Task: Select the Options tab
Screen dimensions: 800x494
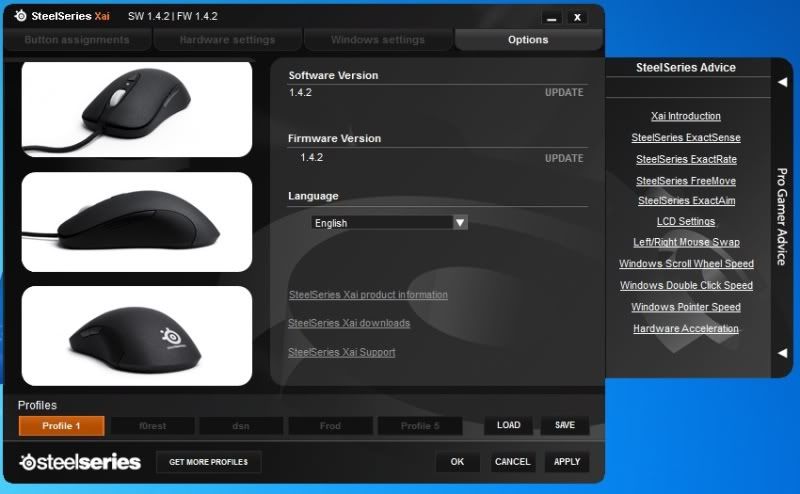Action: [x=528, y=40]
